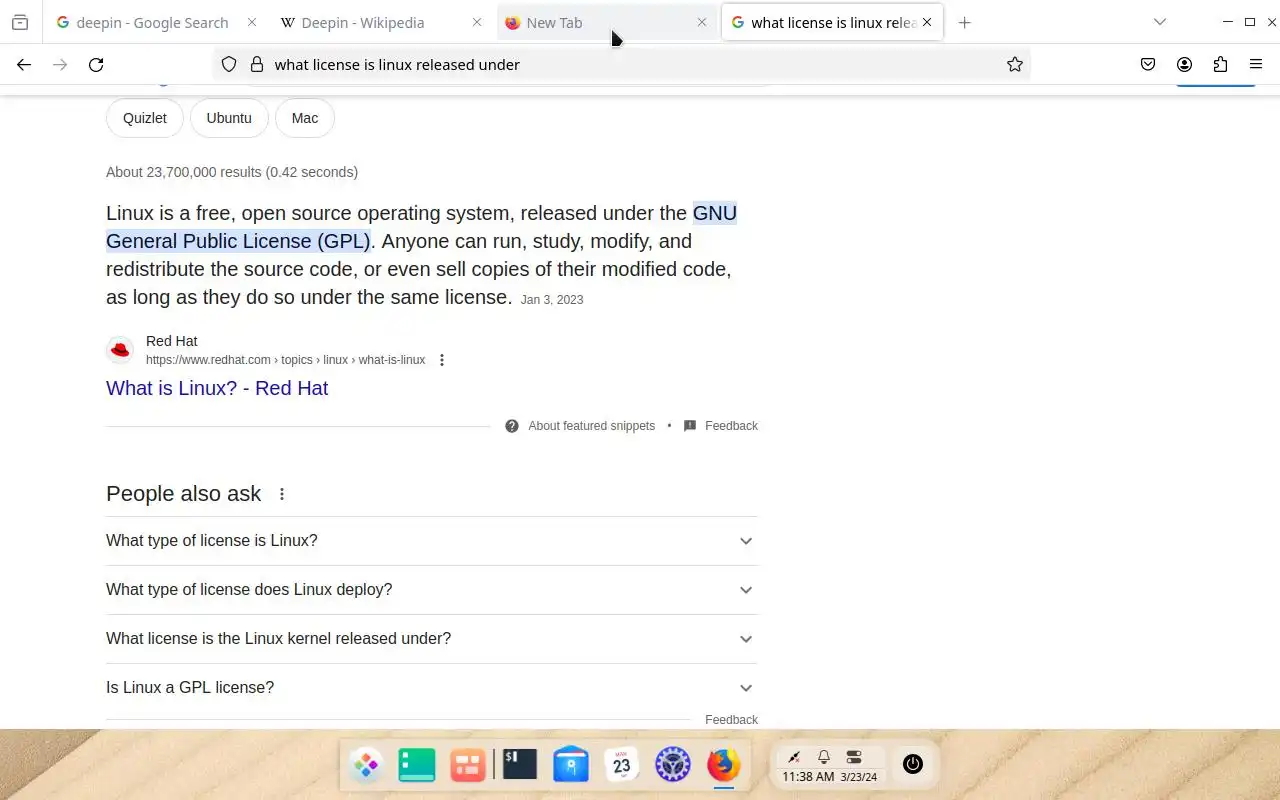Close the linux license search tab
This screenshot has height=800, width=1280.
coord(927,22)
